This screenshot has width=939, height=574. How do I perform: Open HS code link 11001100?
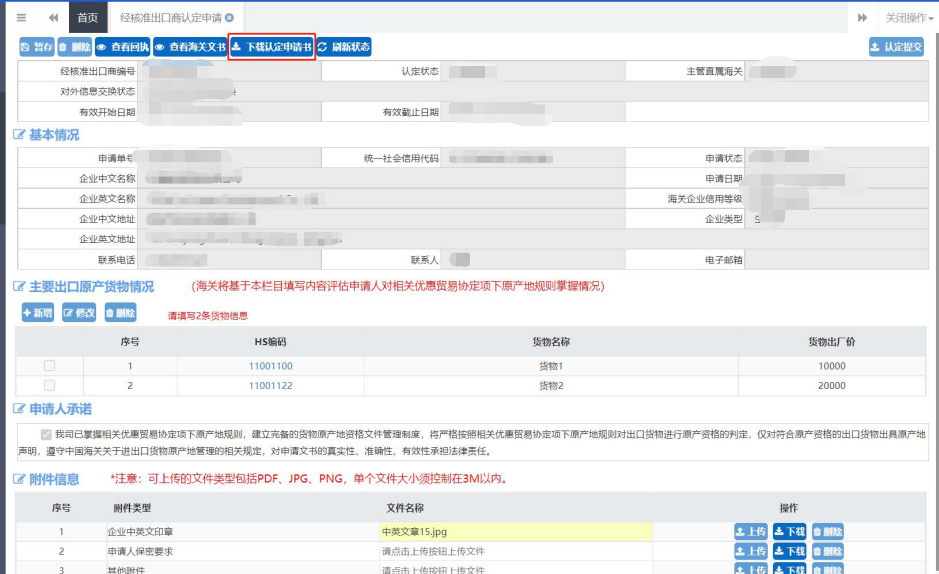click(270, 366)
